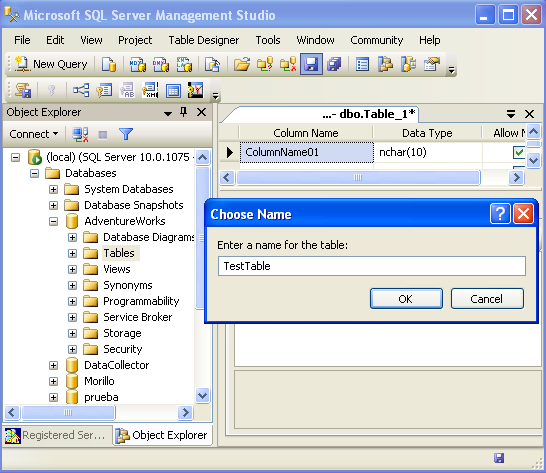Open the Edit menu
This screenshot has height=473, width=546.
55,40
